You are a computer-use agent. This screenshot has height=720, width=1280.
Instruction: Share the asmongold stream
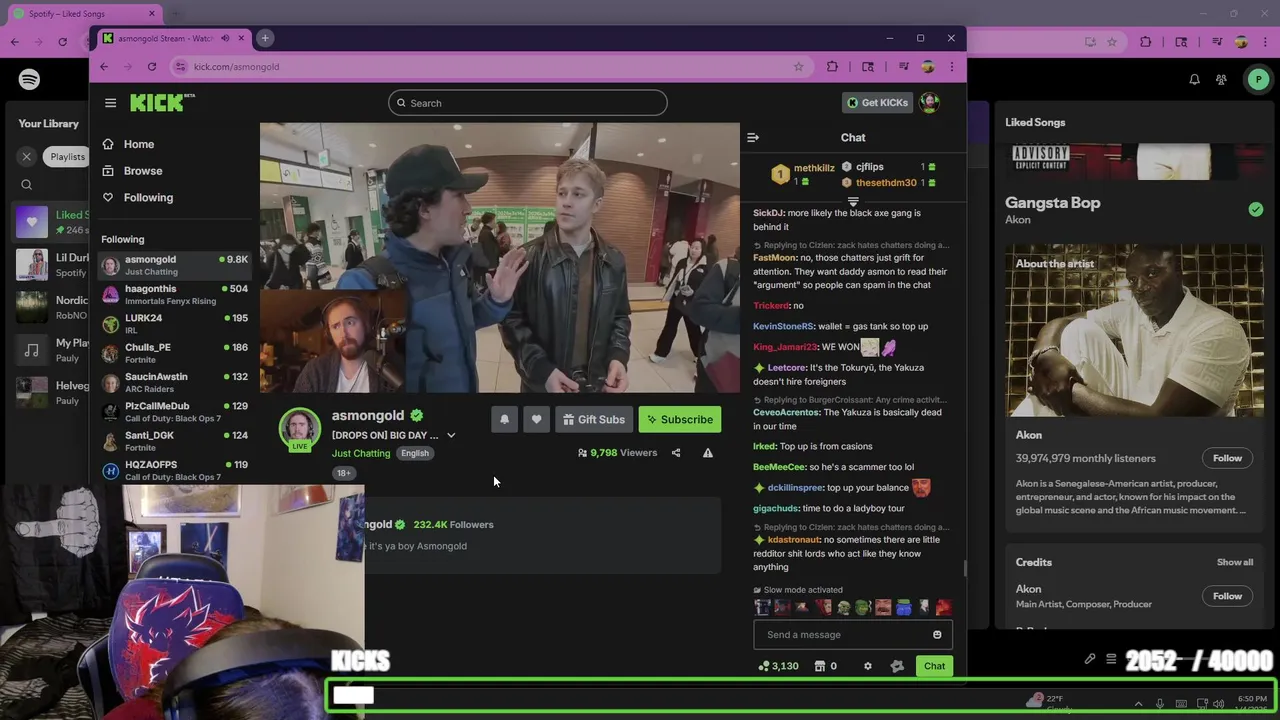676,453
